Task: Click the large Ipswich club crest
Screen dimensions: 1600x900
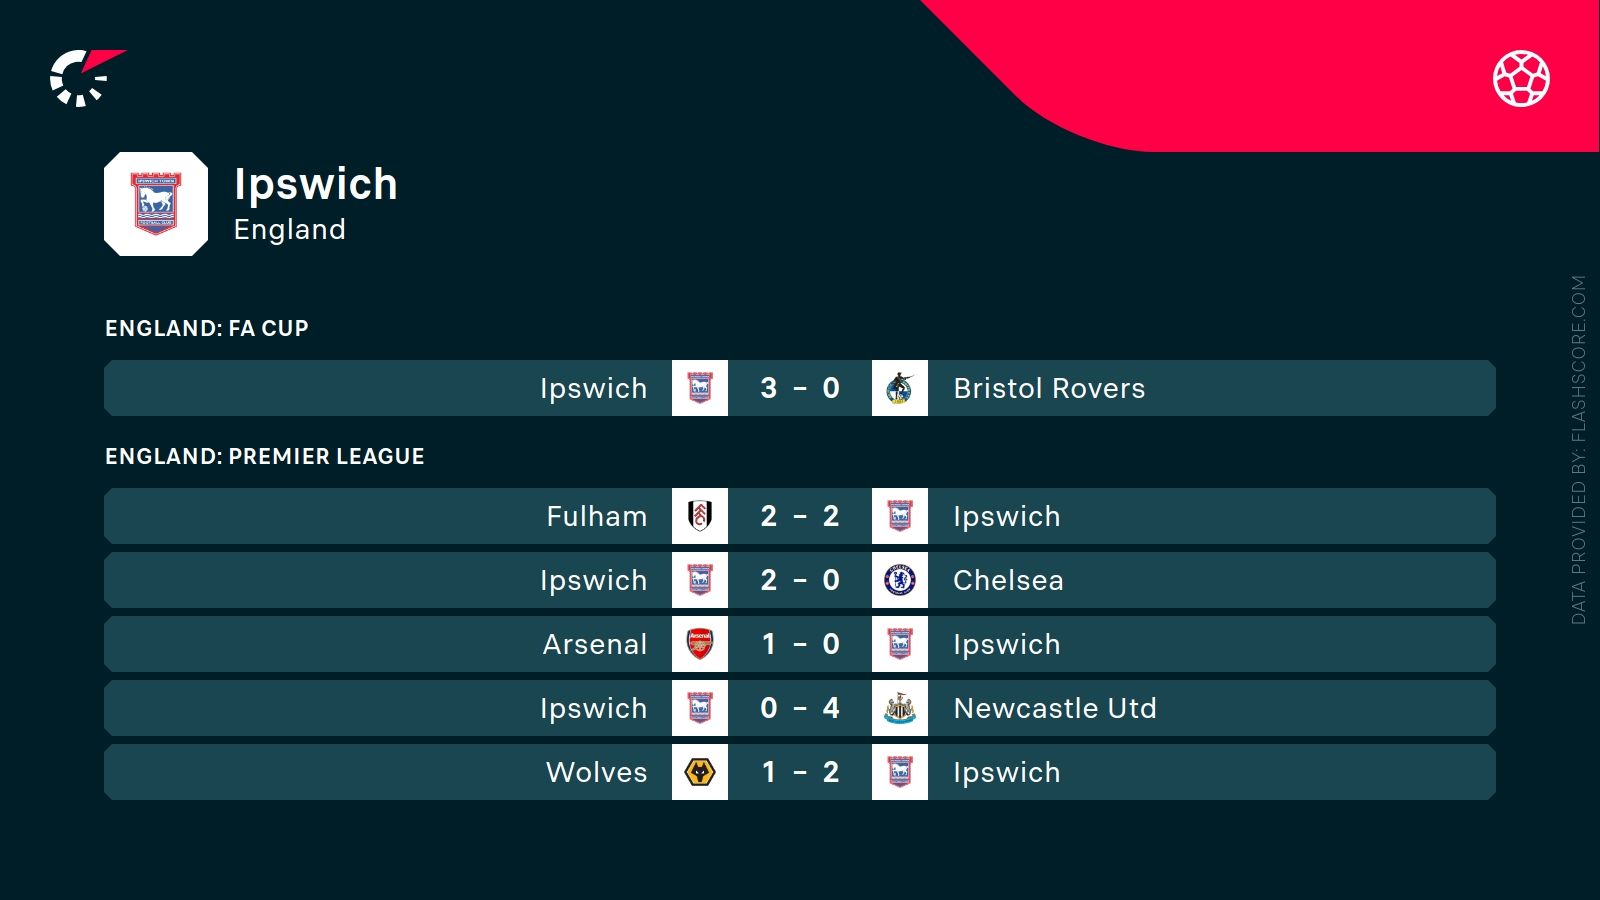Action: tap(156, 204)
